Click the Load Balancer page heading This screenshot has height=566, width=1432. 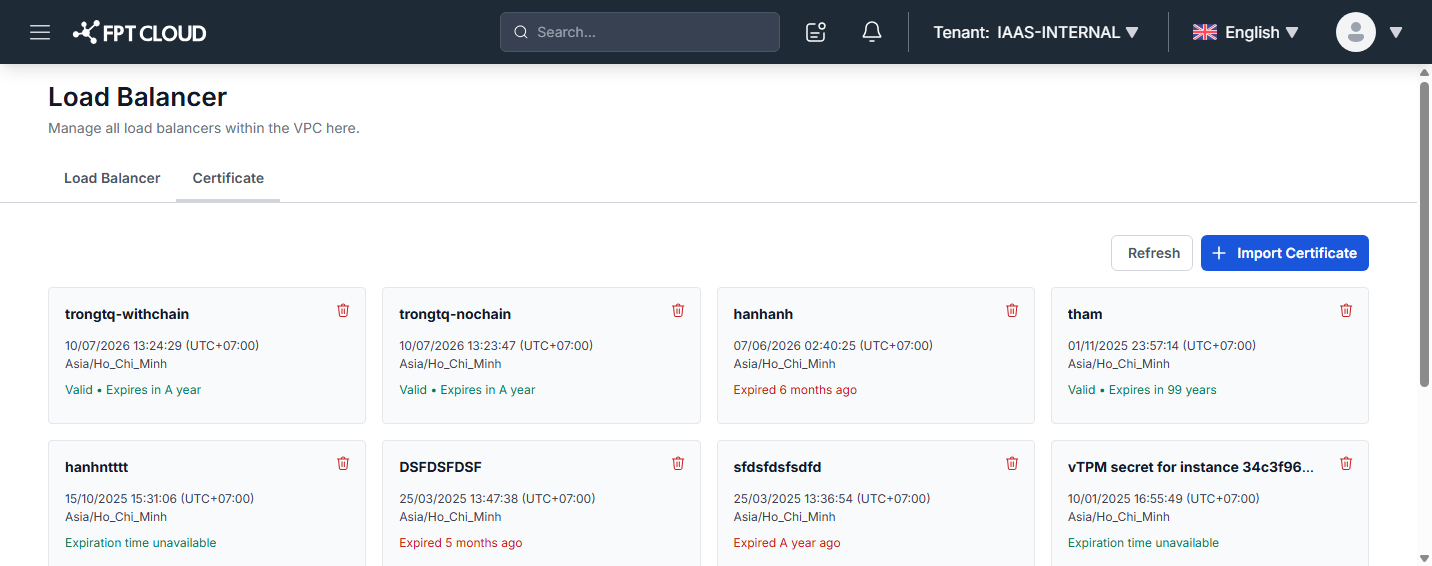click(138, 97)
